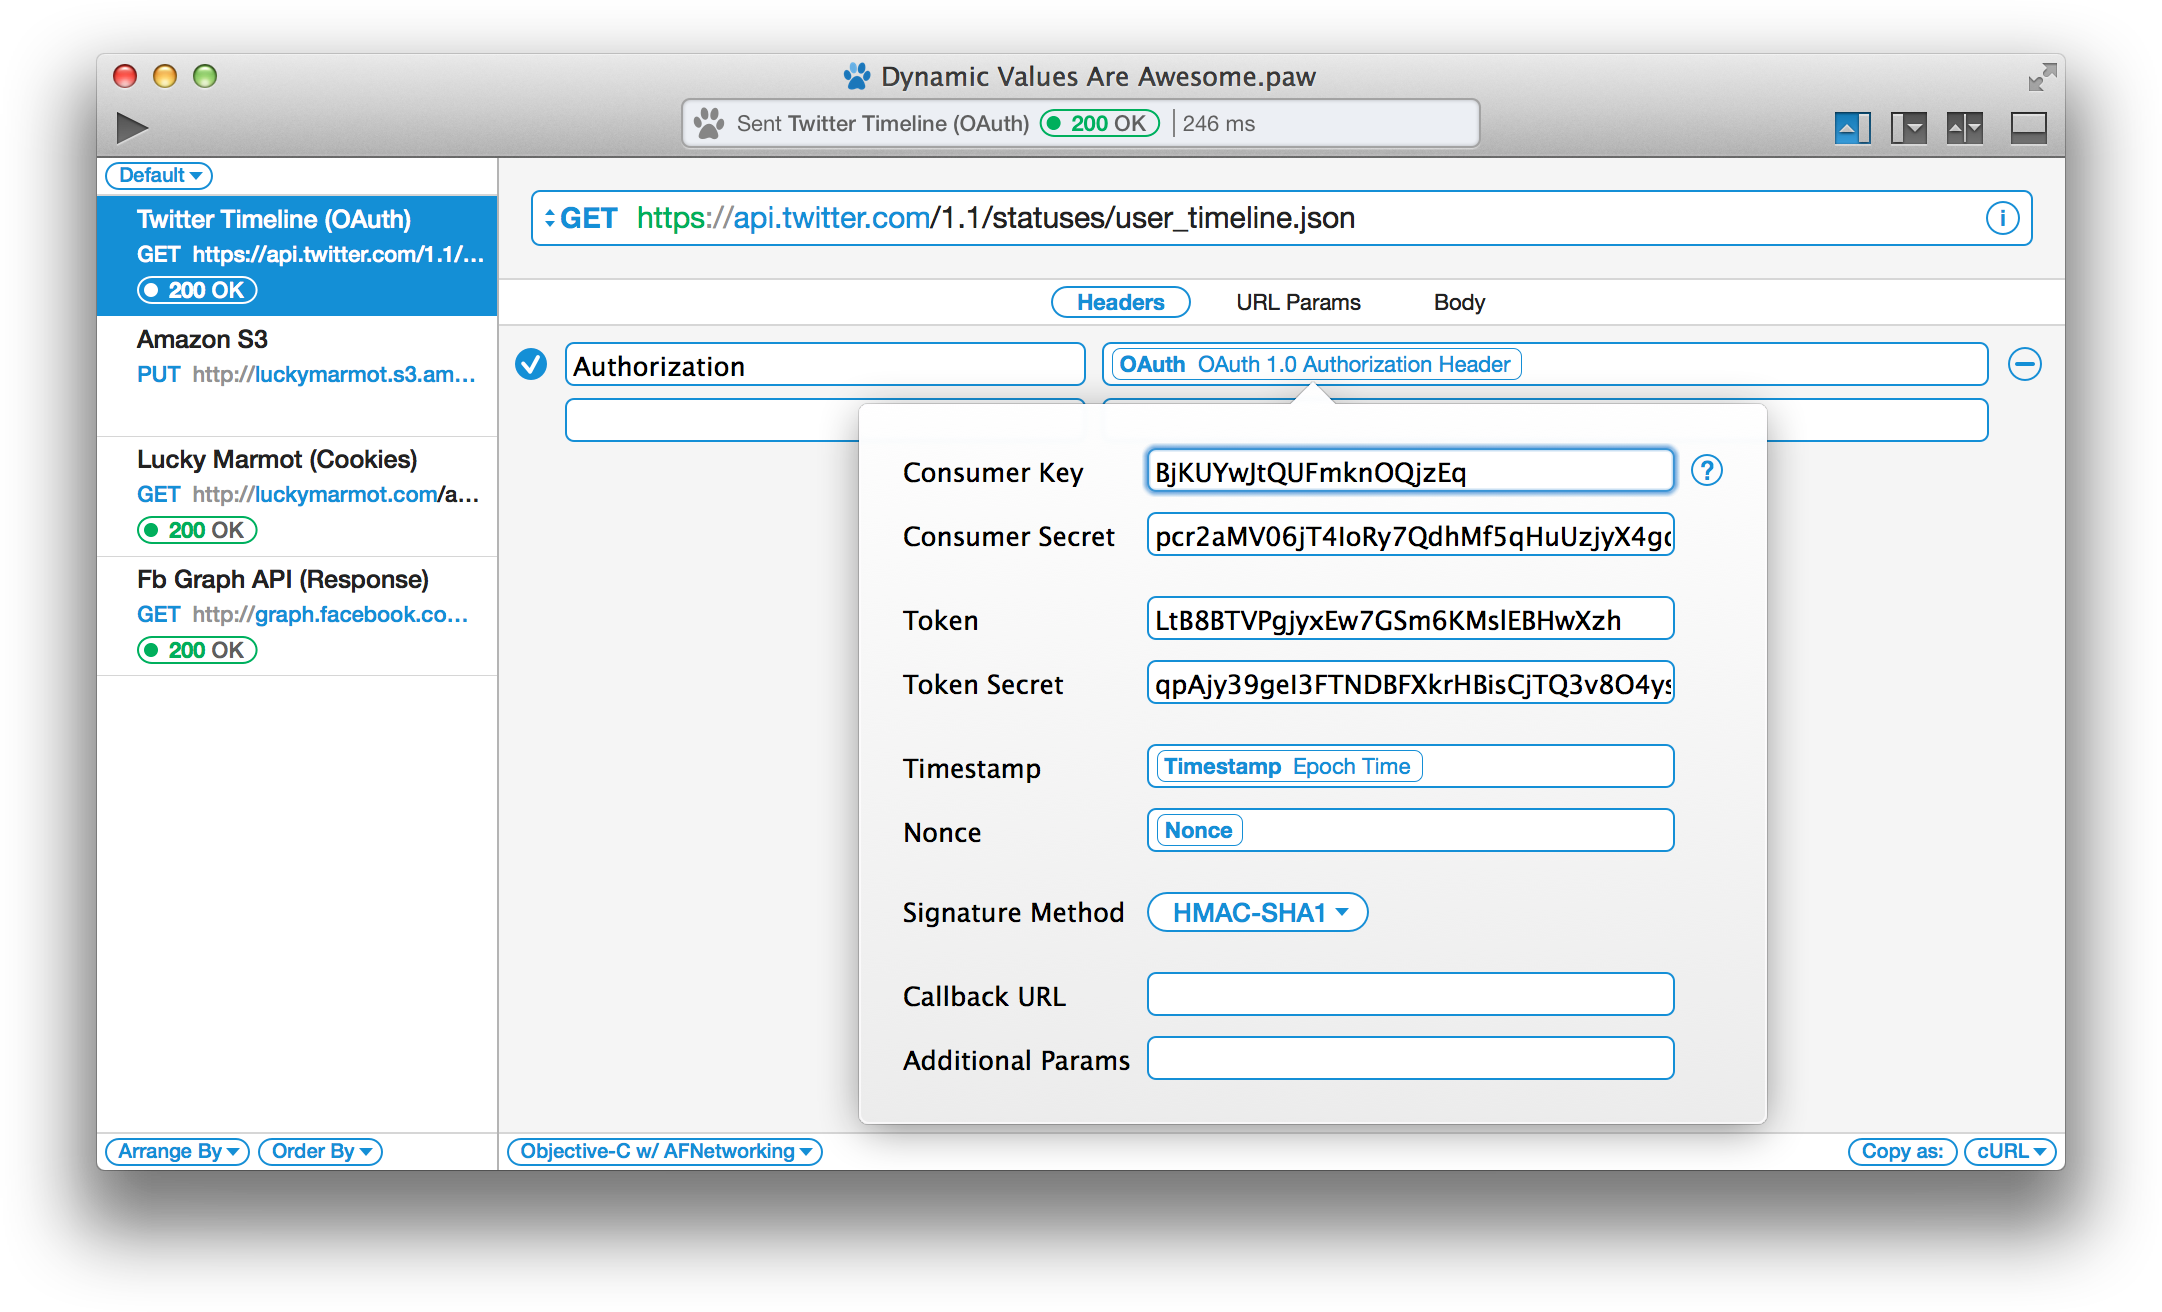Enter fullscreen with the top-right arrows icon
This screenshot has height=1312, width=2162.
2042,77
